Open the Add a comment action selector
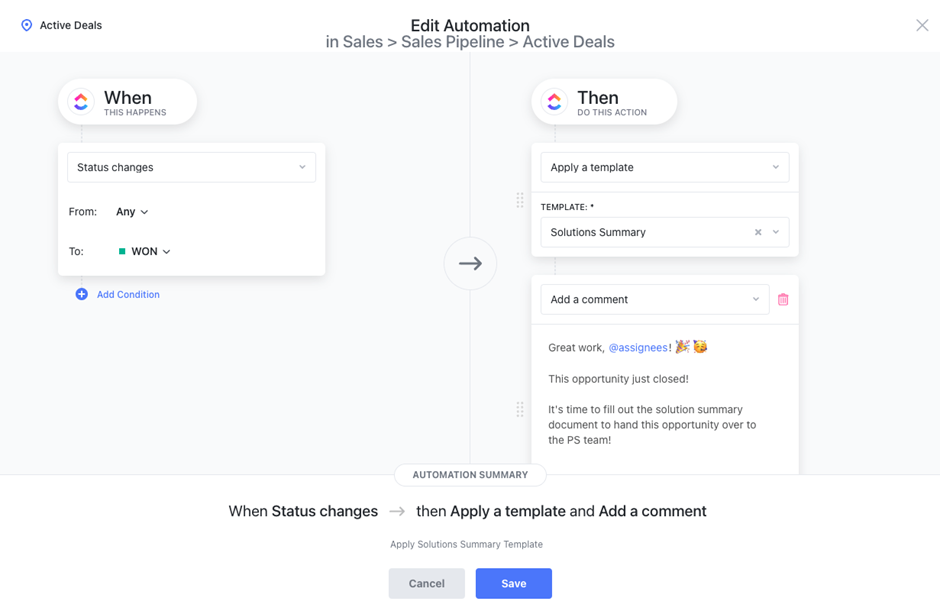The image size is (940, 611). click(x=654, y=299)
